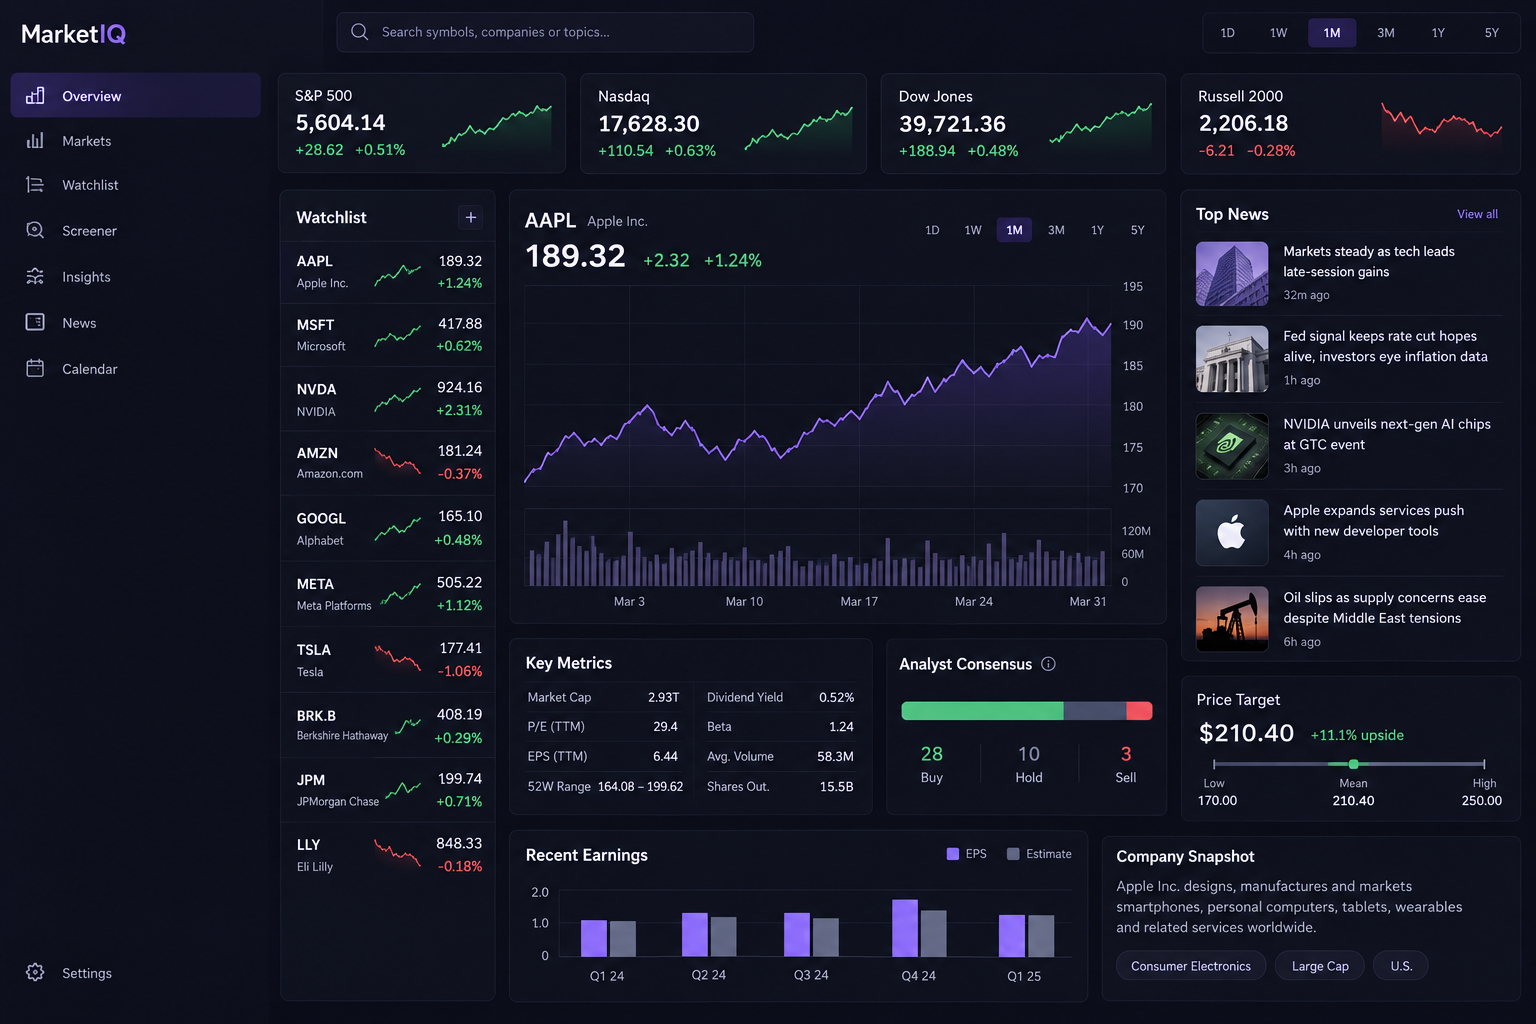Viewport: 1536px width, 1024px height.
Task: Open the Russell 2000 index card
Action: click(1350, 123)
